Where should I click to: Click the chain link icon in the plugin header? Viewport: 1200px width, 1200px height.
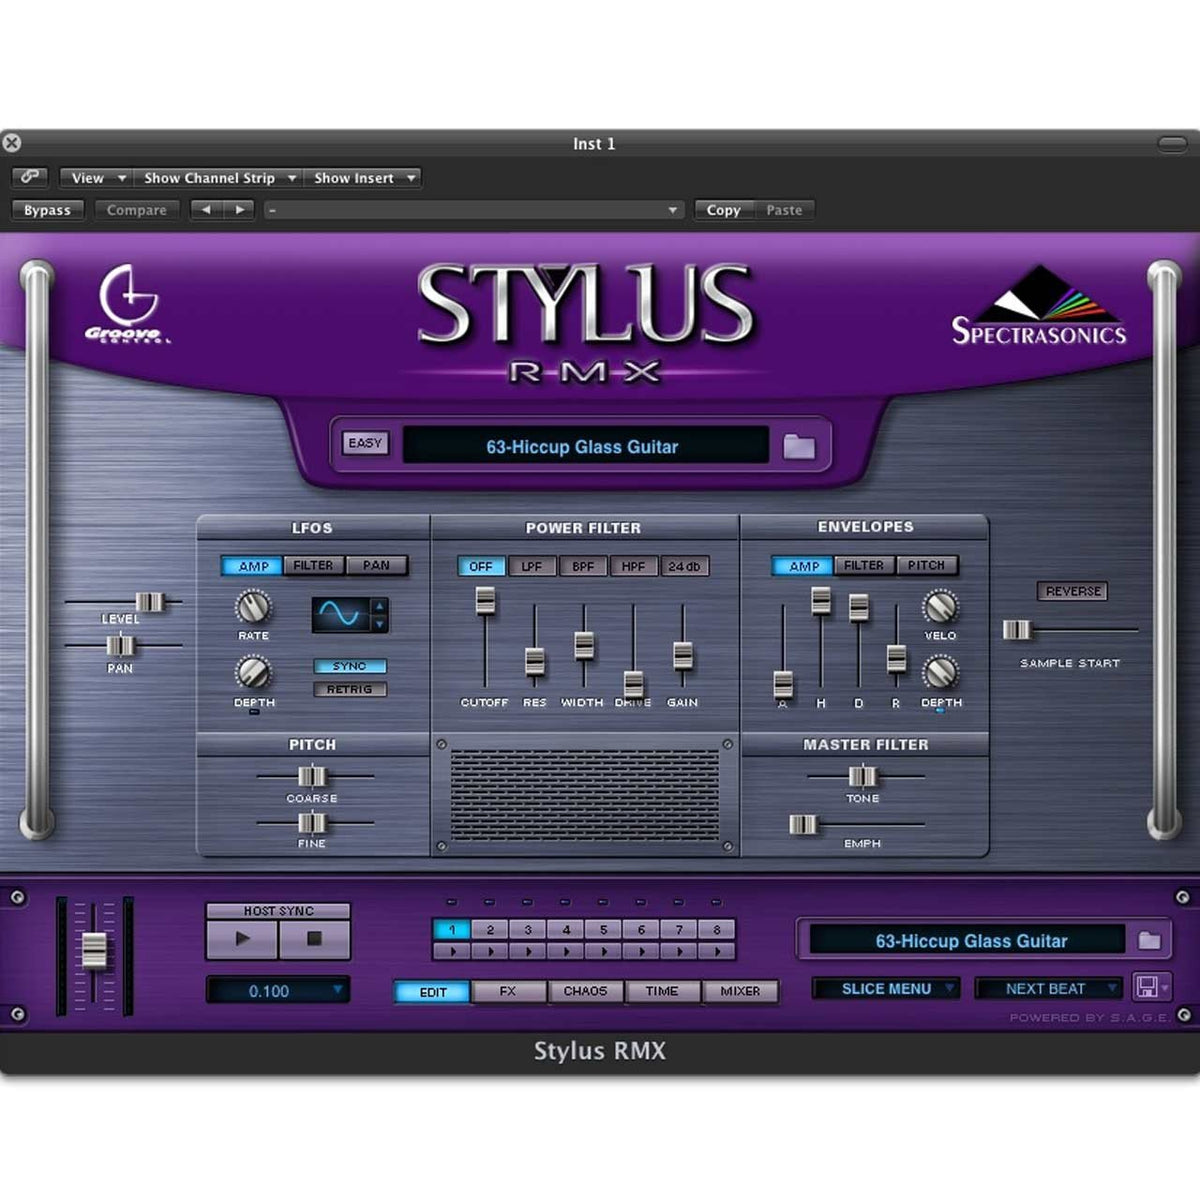click(x=29, y=177)
